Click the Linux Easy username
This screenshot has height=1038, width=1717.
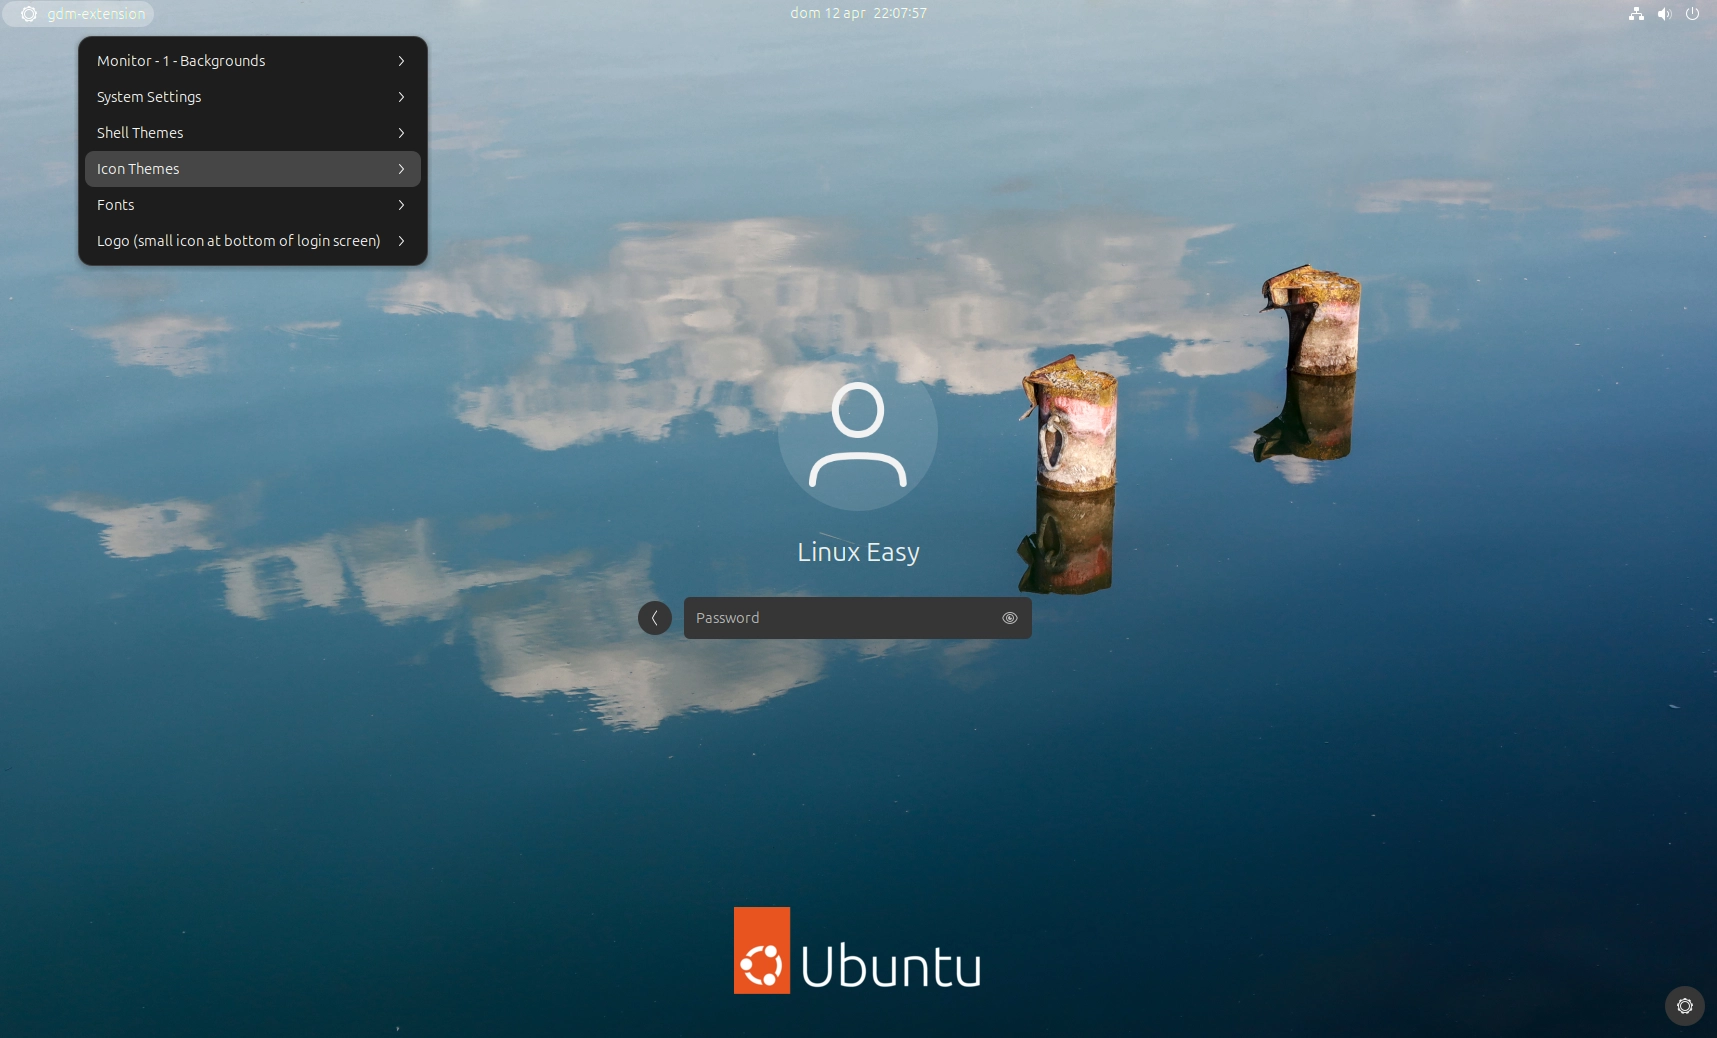coord(858,552)
